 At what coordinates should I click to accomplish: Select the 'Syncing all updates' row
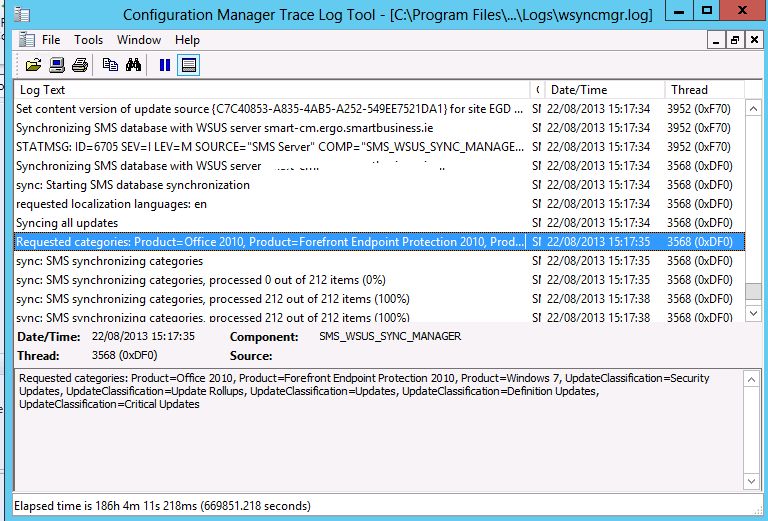(380, 223)
